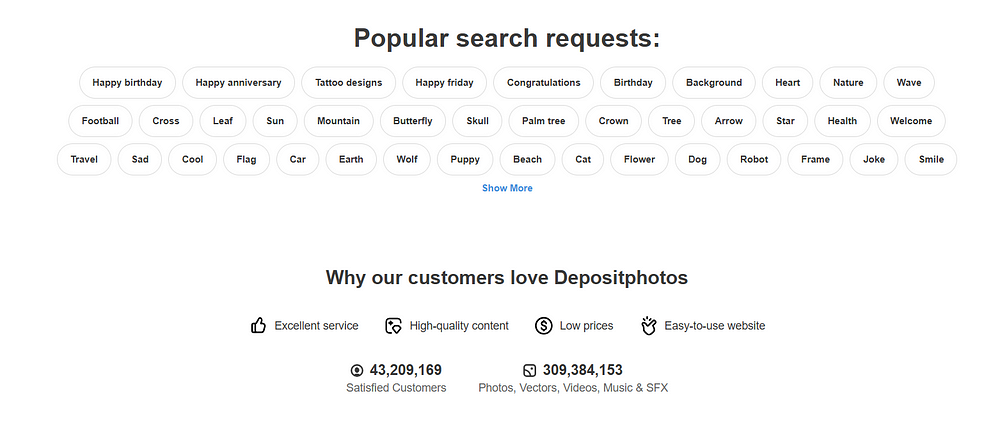Viewport: 1000px width, 441px height.
Task: Click the Photos, Vectors files counter icon
Action: [x=529, y=370]
